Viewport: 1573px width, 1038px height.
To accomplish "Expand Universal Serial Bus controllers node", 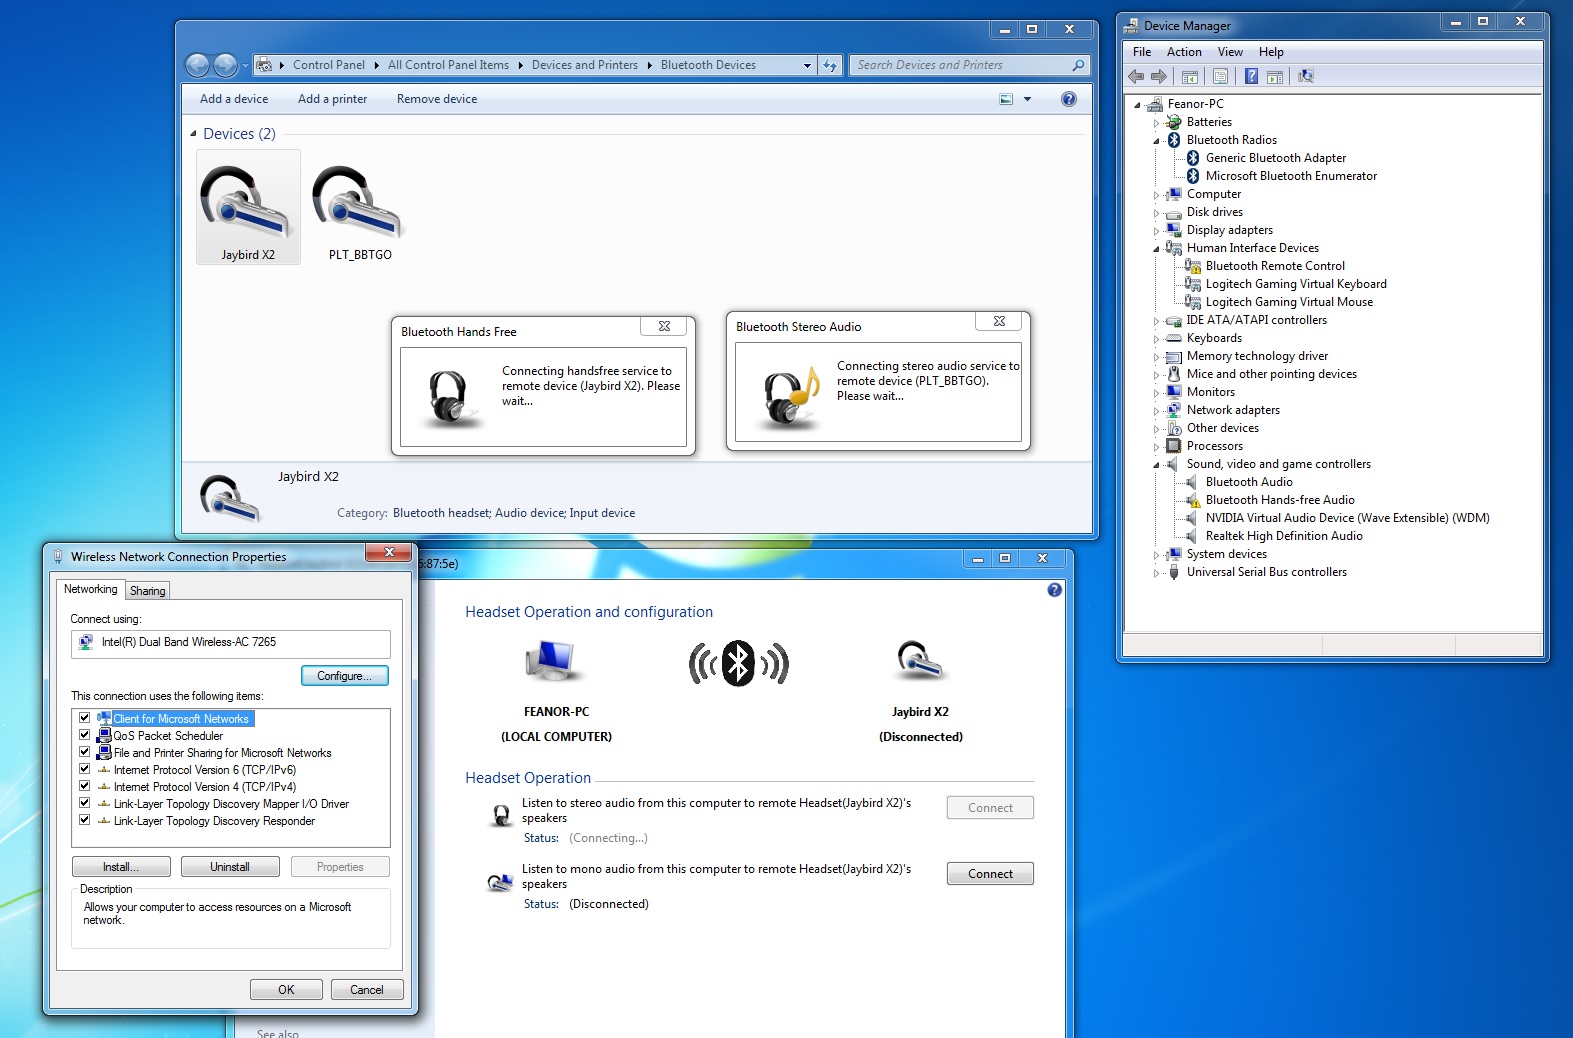I will (x=1157, y=573).
